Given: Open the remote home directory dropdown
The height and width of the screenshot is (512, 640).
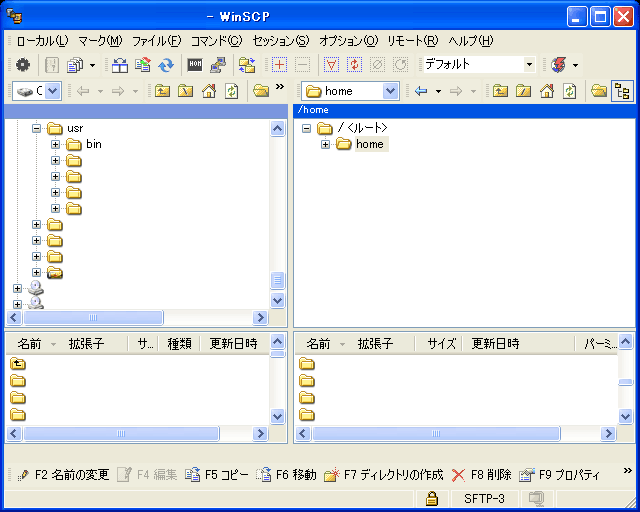Looking at the screenshot, I should point(391,91).
